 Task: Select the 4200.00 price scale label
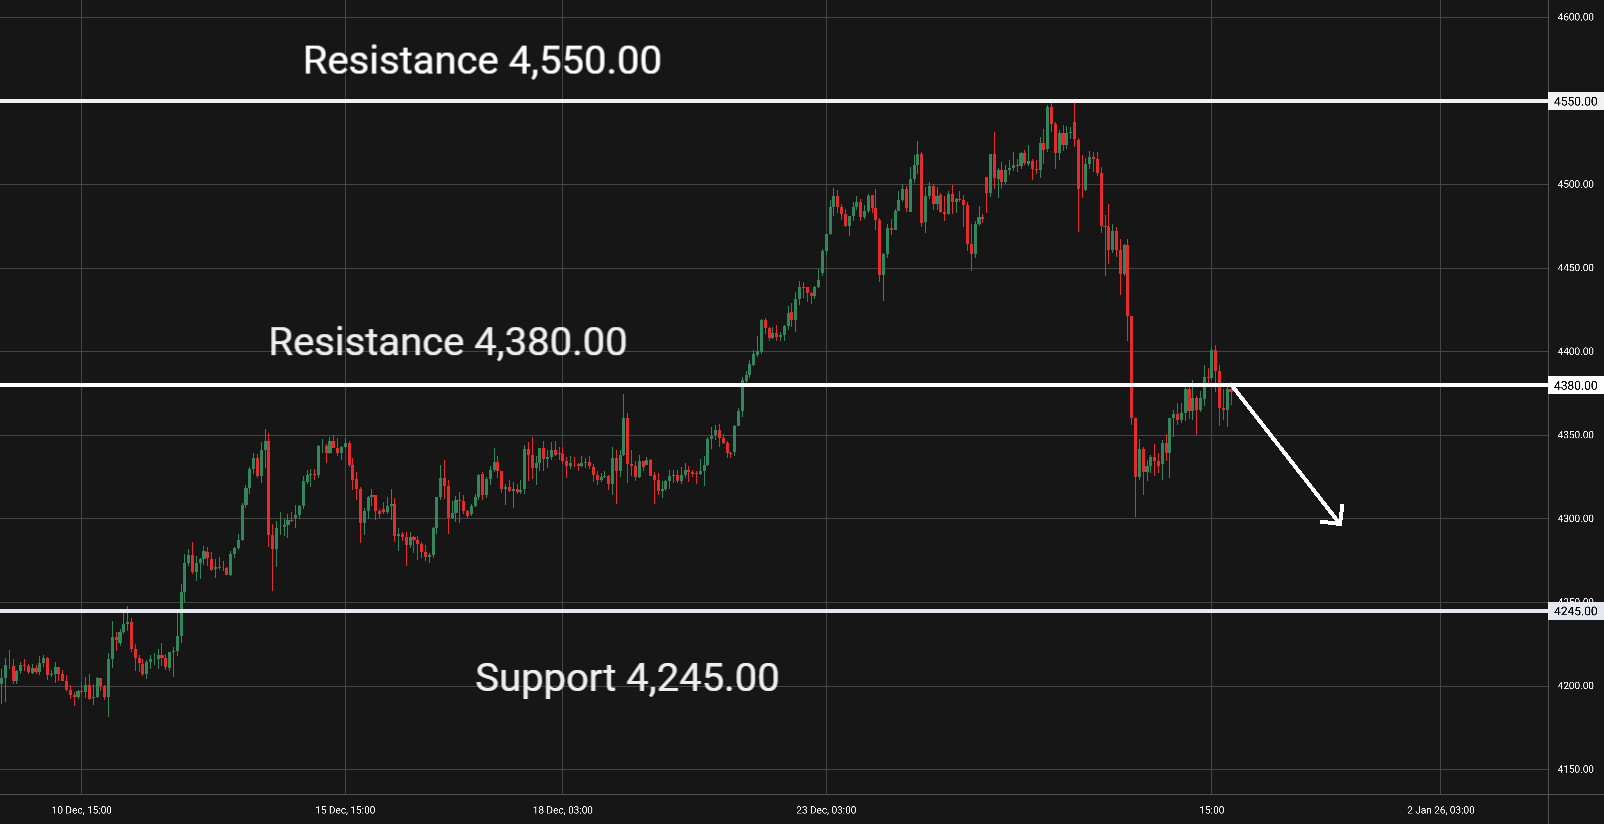(1575, 686)
